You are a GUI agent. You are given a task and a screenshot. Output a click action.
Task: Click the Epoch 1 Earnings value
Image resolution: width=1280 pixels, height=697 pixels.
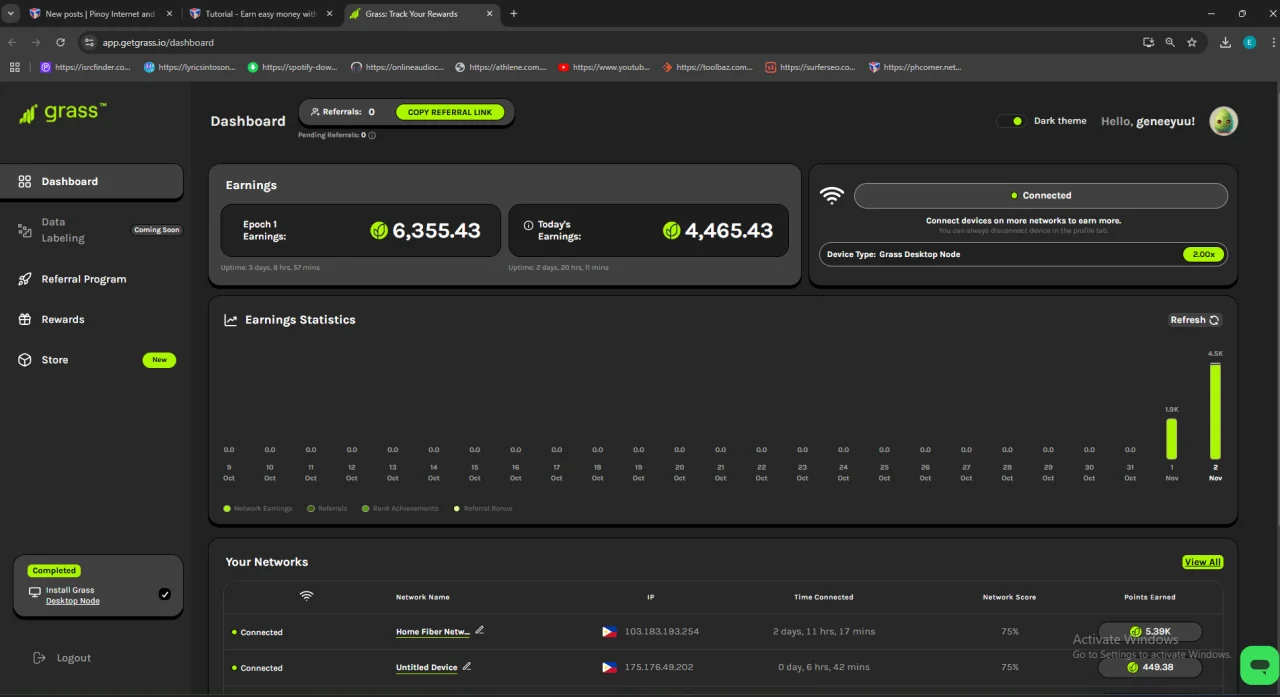[436, 230]
